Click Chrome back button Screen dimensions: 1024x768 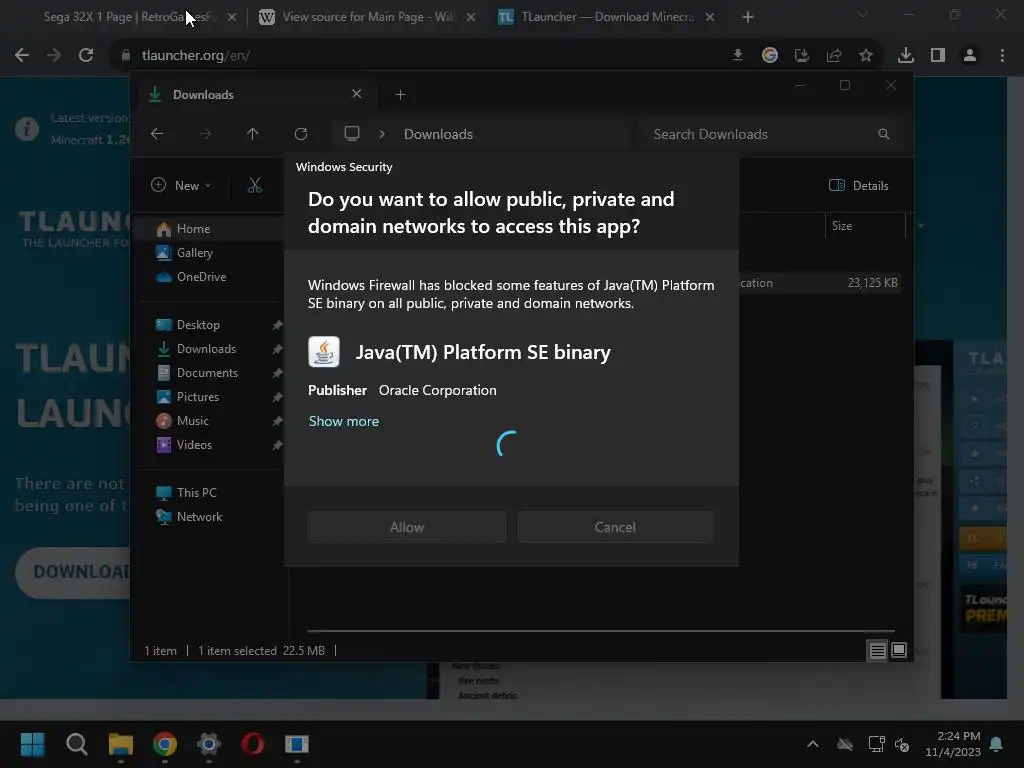click(x=22, y=56)
